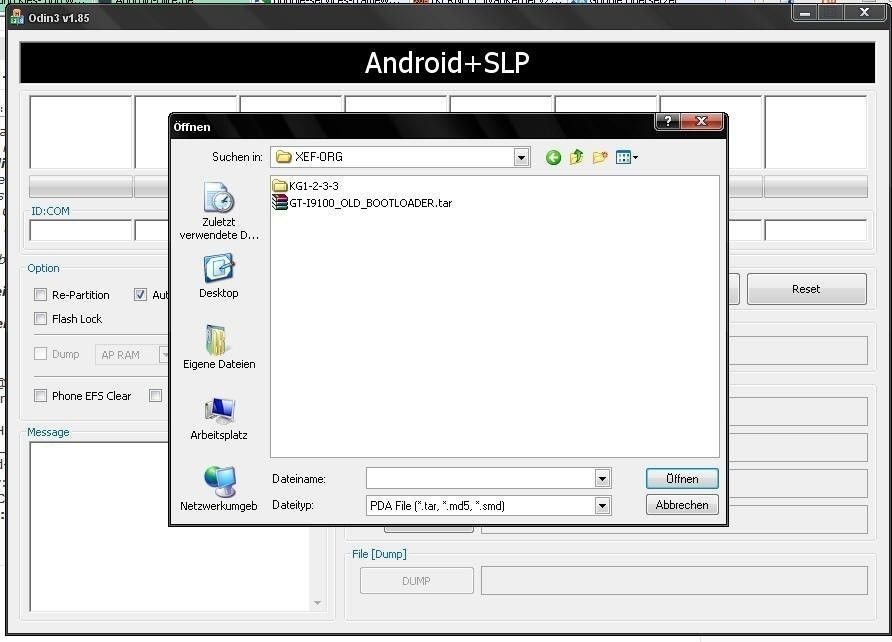Select the folder name KG1-2-3-3
This screenshot has width=892, height=642.
pos(313,186)
